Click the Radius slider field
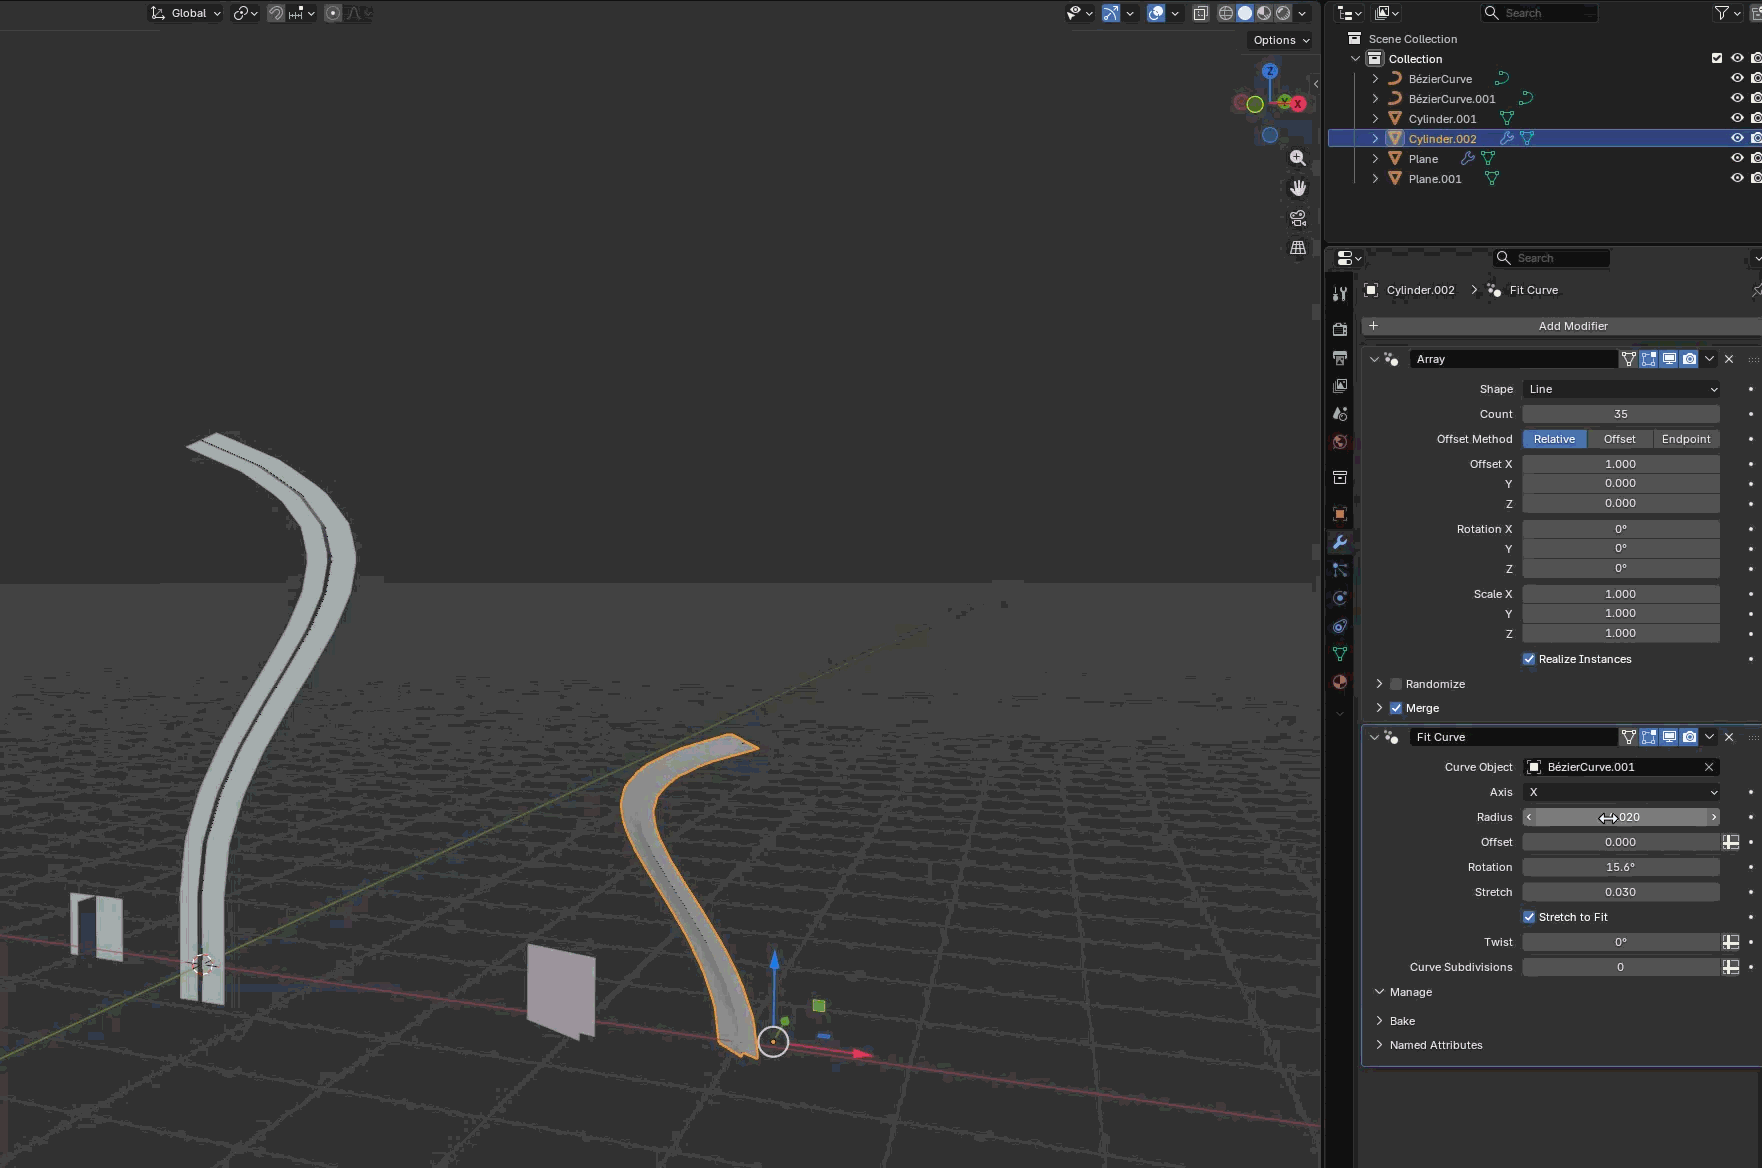Screen dimensions: 1762x1168 1620,817
